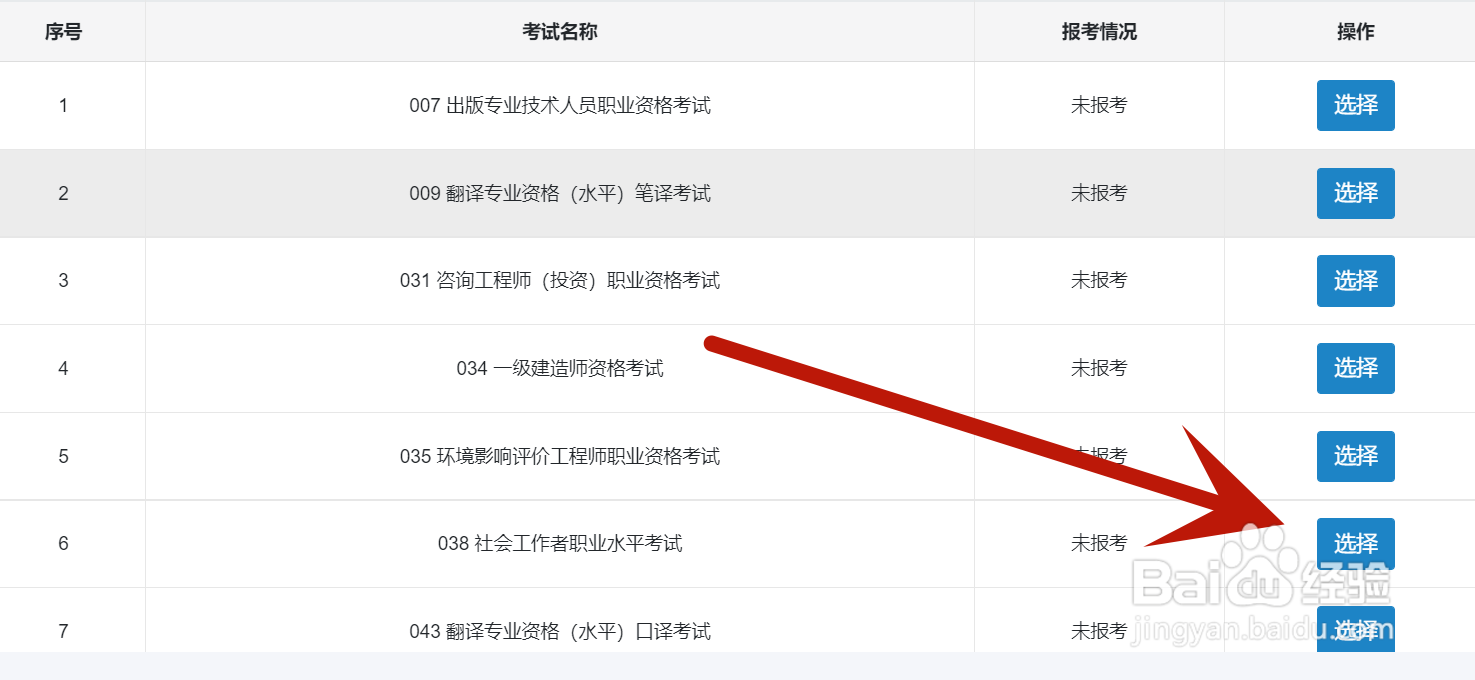The height and width of the screenshot is (680, 1475).
Task: Click 选择 button for 007 出版专业技术人员职业资格考试
Action: (1355, 105)
